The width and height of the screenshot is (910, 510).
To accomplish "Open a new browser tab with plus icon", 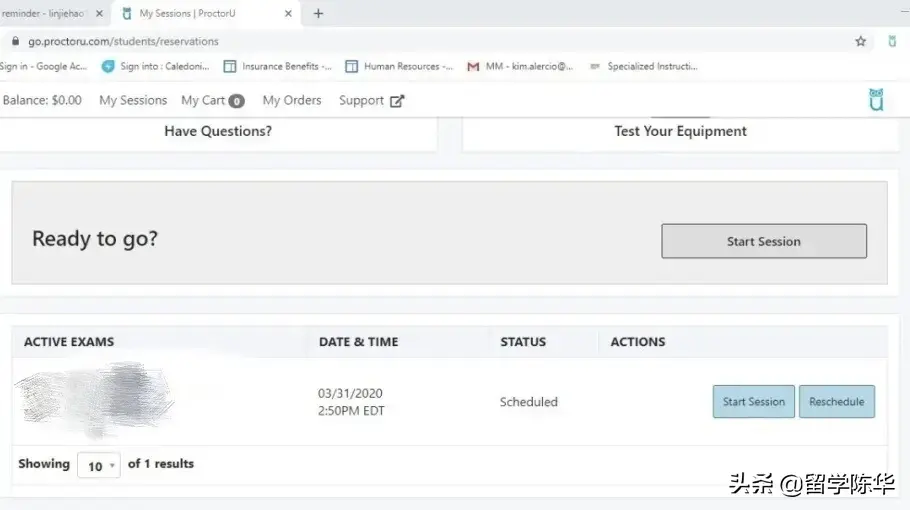I will 318,14.
